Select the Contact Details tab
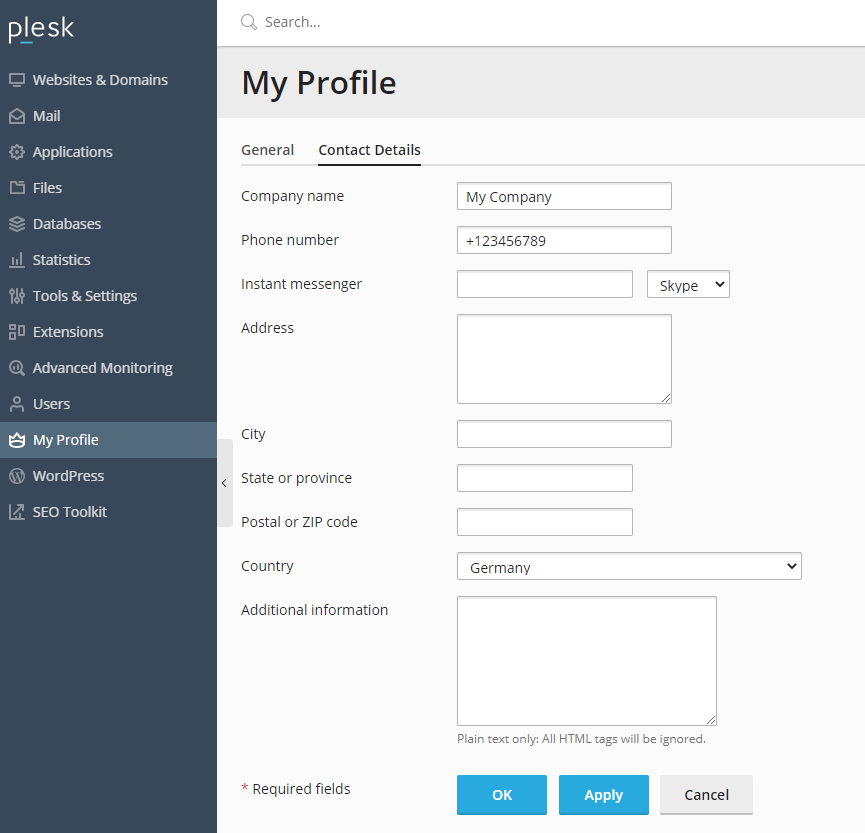 pos(369,150)
